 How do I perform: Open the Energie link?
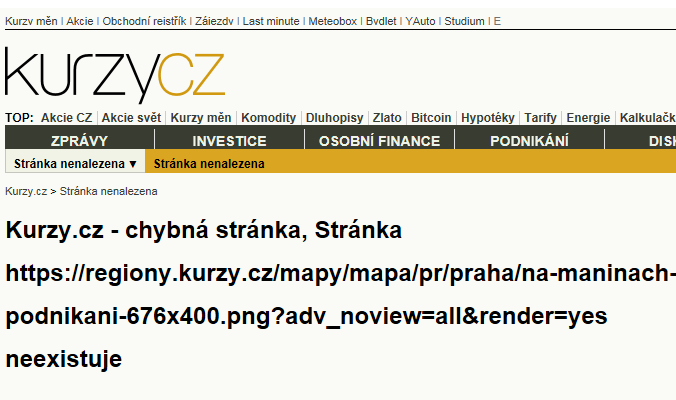click(x=588, y=118)
